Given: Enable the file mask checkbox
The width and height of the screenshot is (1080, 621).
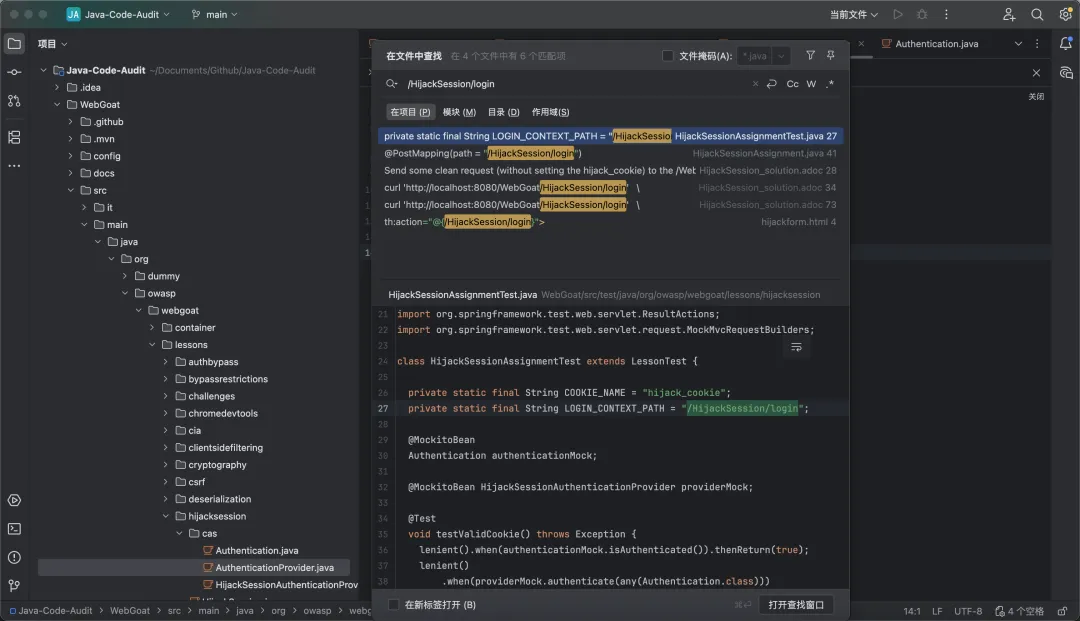Looking at the screenshot, I should tap(667, 56).
